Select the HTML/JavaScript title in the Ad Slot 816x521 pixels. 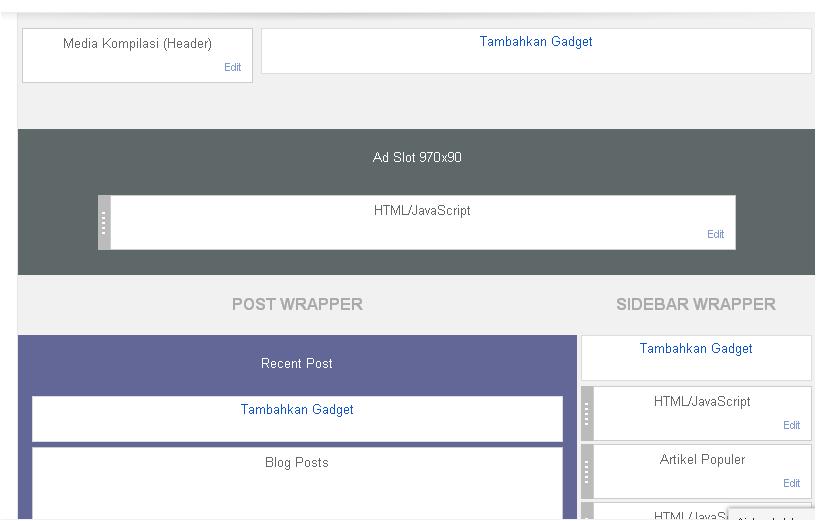pos(422,211)
